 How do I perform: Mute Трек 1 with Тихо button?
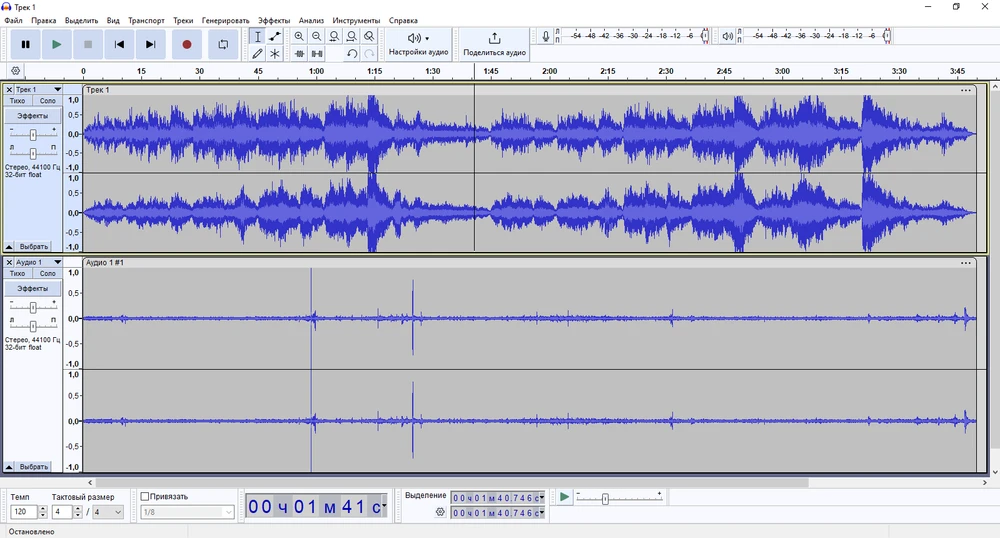[x=18, y=101]
